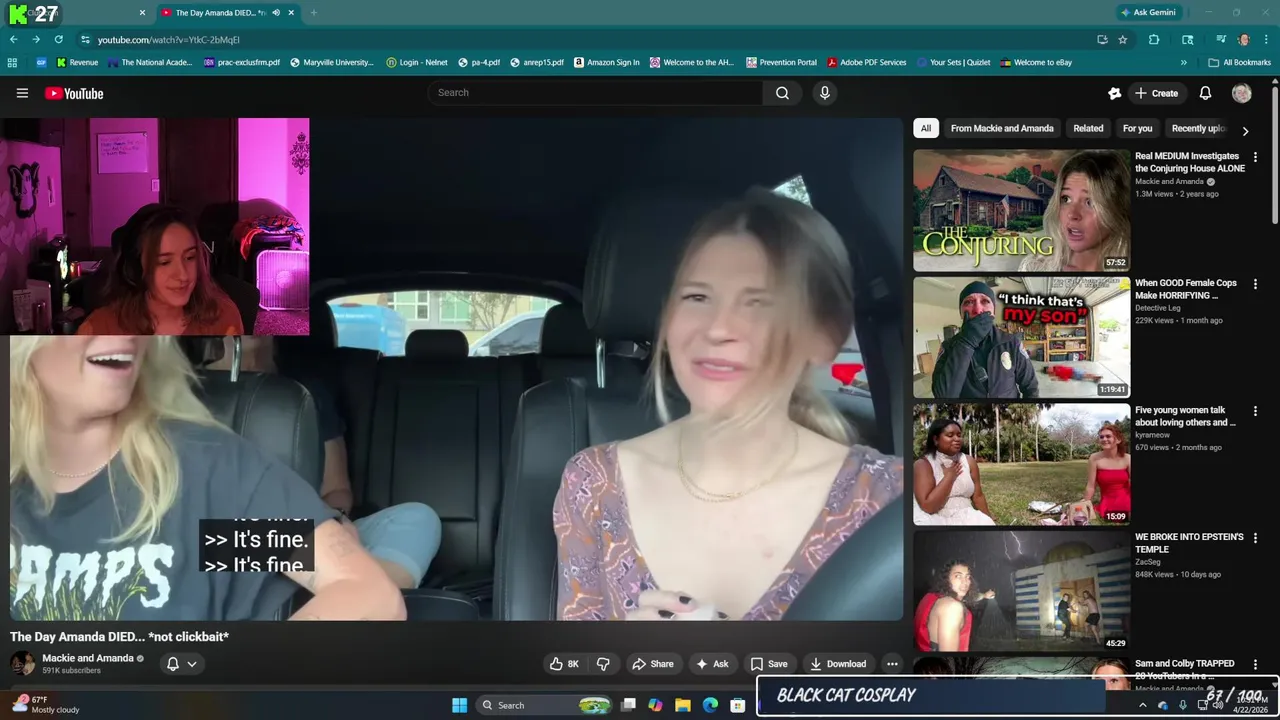
Task: Open the Chrome apps grid in bookmarks bar
Action: pos(12,62)
